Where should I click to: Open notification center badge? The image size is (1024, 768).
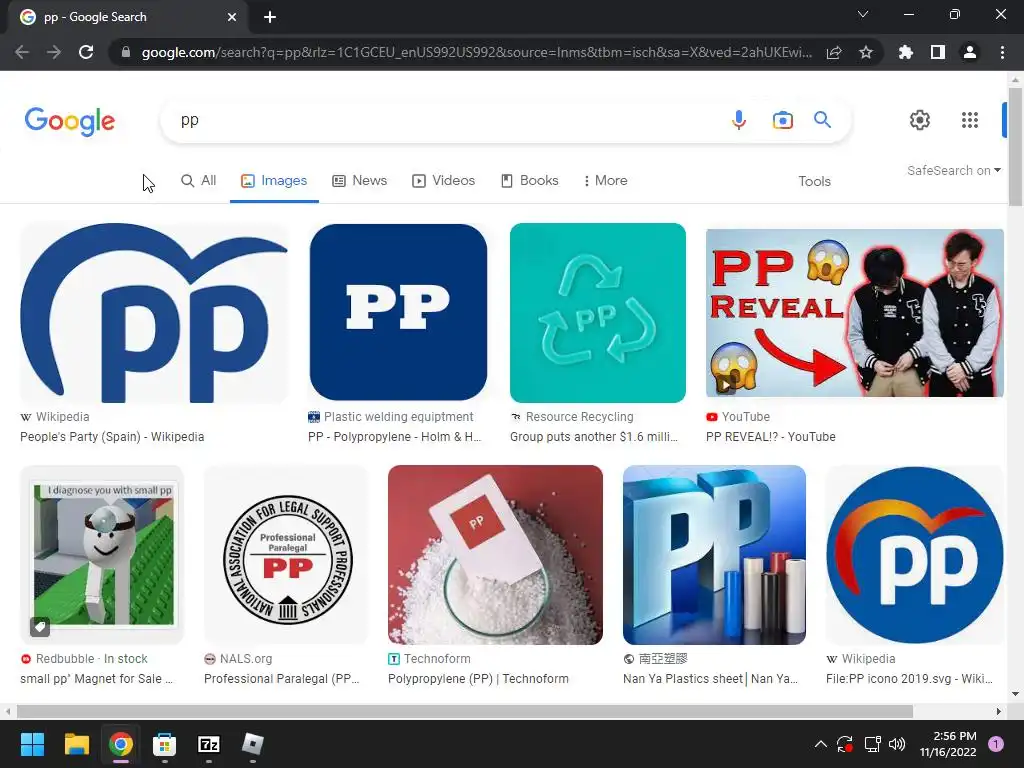pos(995,744)
